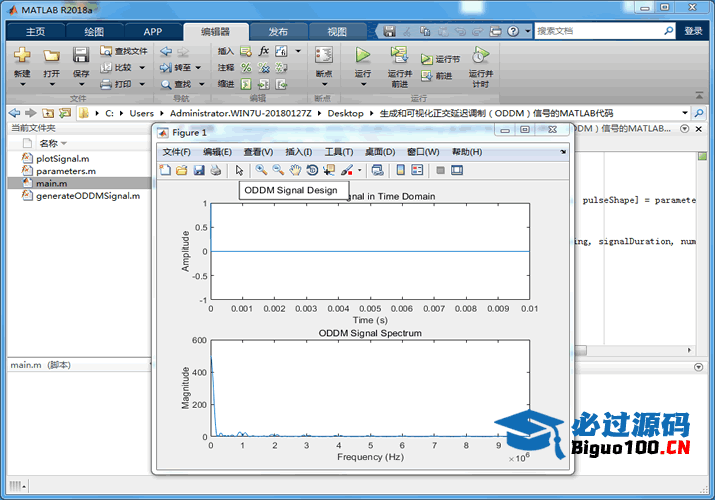Open the address bar path dropdown
Screen dimensions: 715x500
pyautogui.click(x=685, y=113)
